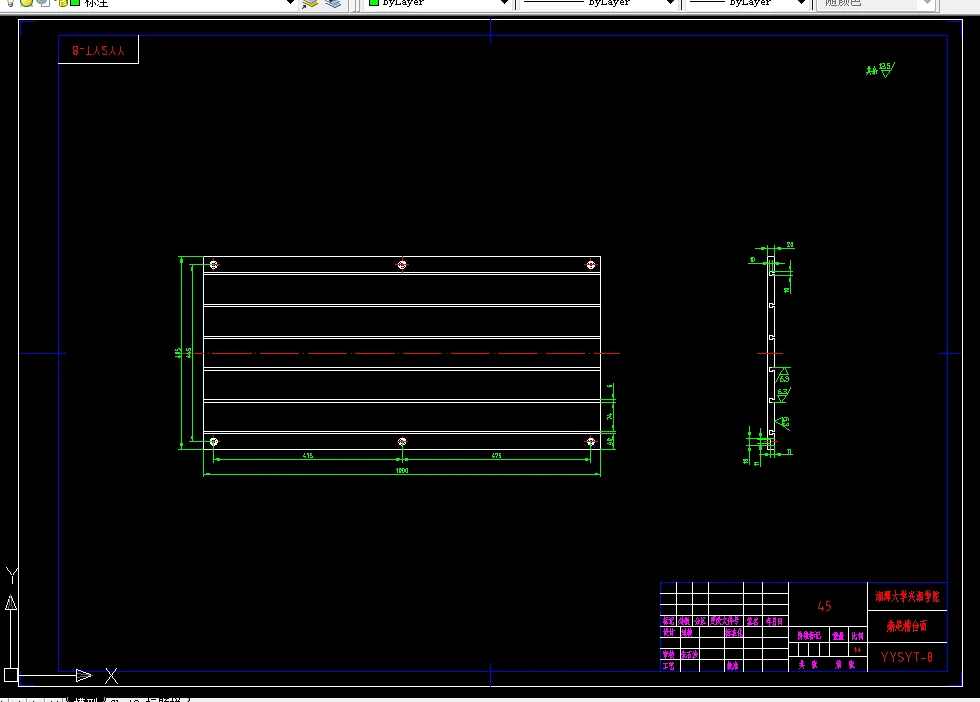This screenshot has width=980, height=702.
Task: Select the left 475 hole spacing dimension
Action: pos(308,456)
